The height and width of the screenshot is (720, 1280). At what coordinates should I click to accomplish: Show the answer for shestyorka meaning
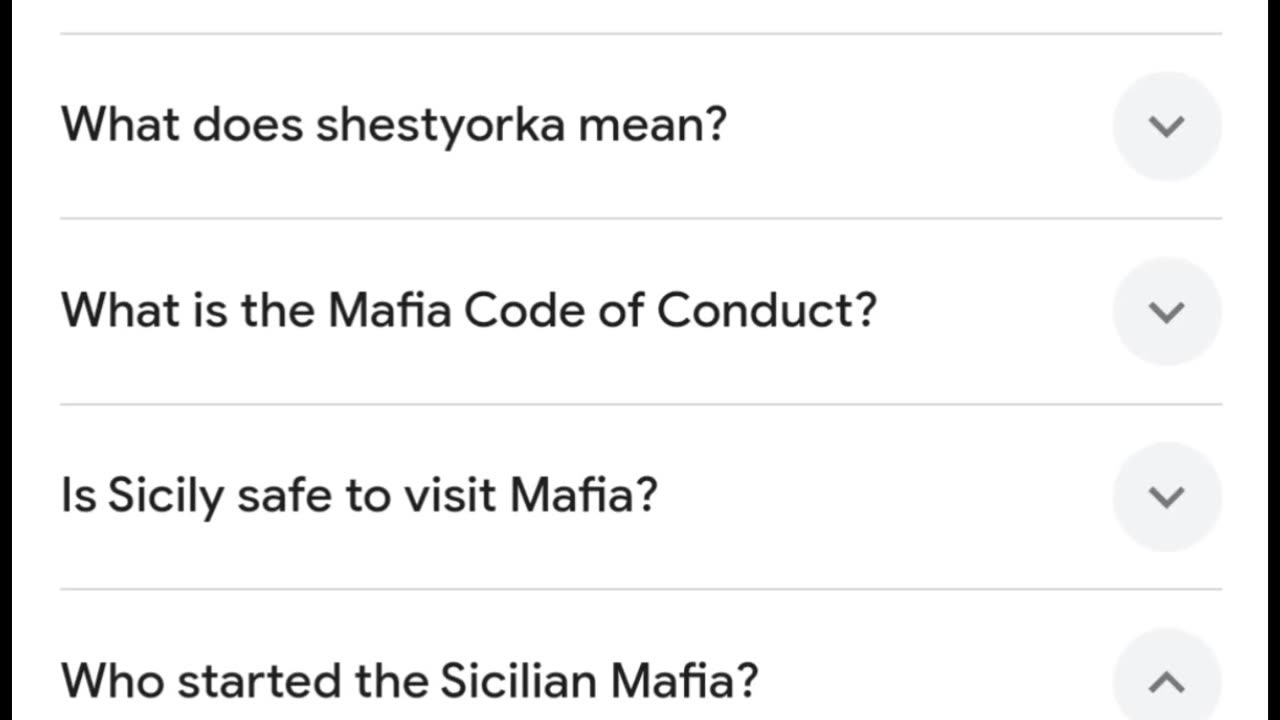pyautogui.click(x=1167, y=126)
